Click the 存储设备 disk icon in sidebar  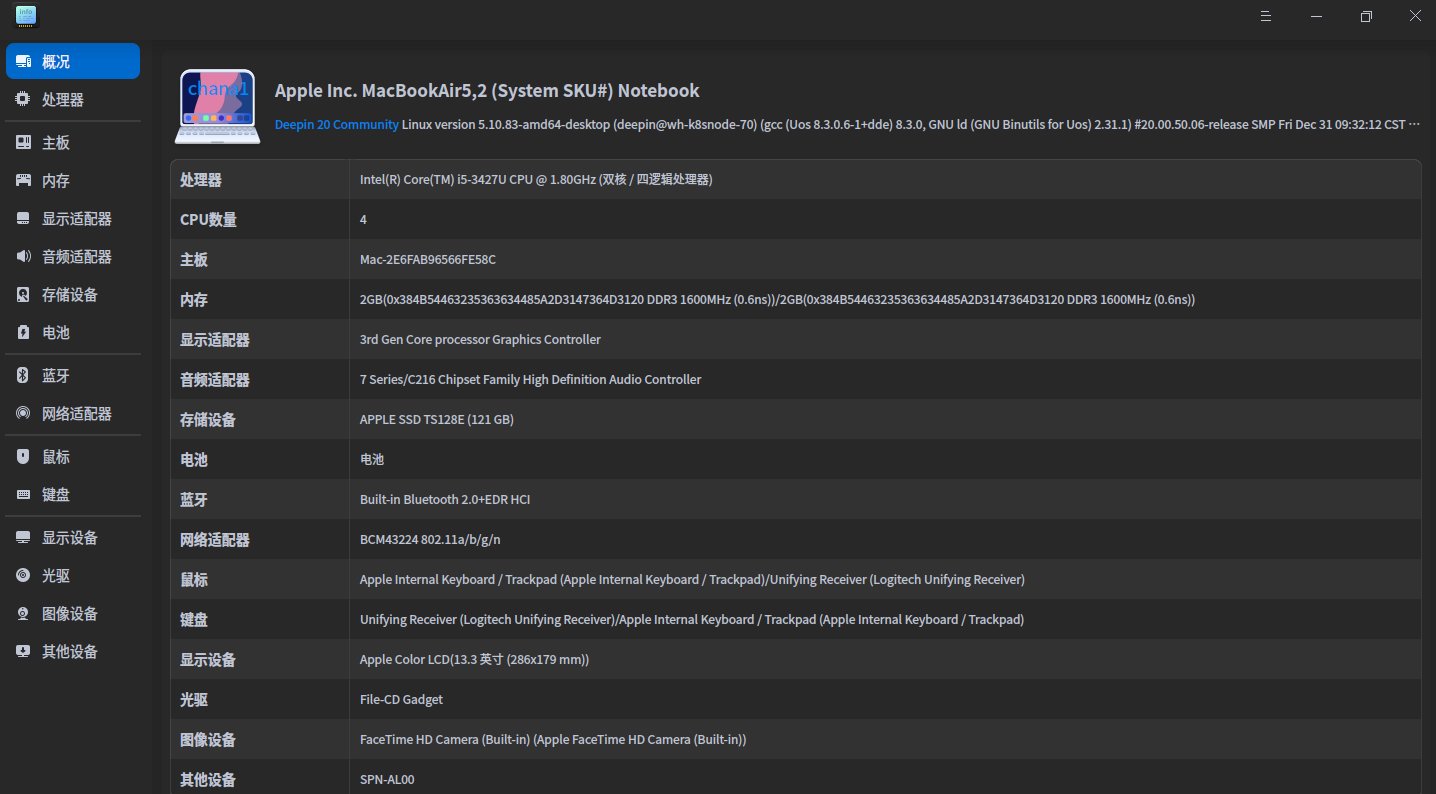pyautogui.click(x=24, y=295)
